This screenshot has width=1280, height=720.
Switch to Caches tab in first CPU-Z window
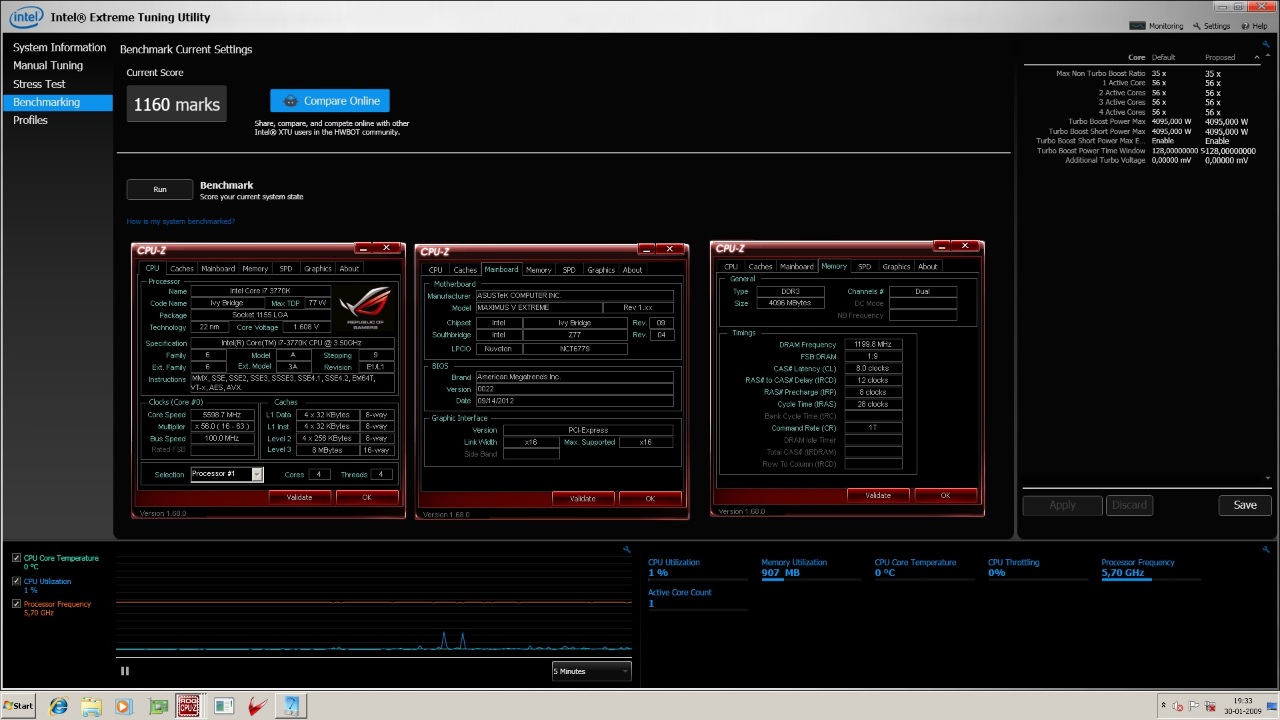[181, 269]
